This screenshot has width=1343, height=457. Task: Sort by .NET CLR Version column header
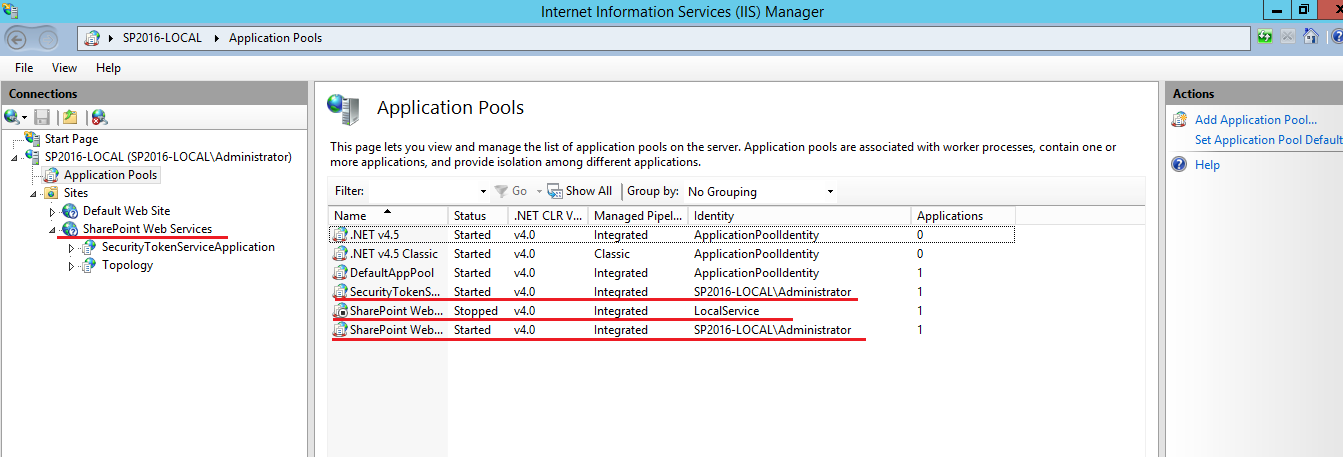[x=548, y=216]
